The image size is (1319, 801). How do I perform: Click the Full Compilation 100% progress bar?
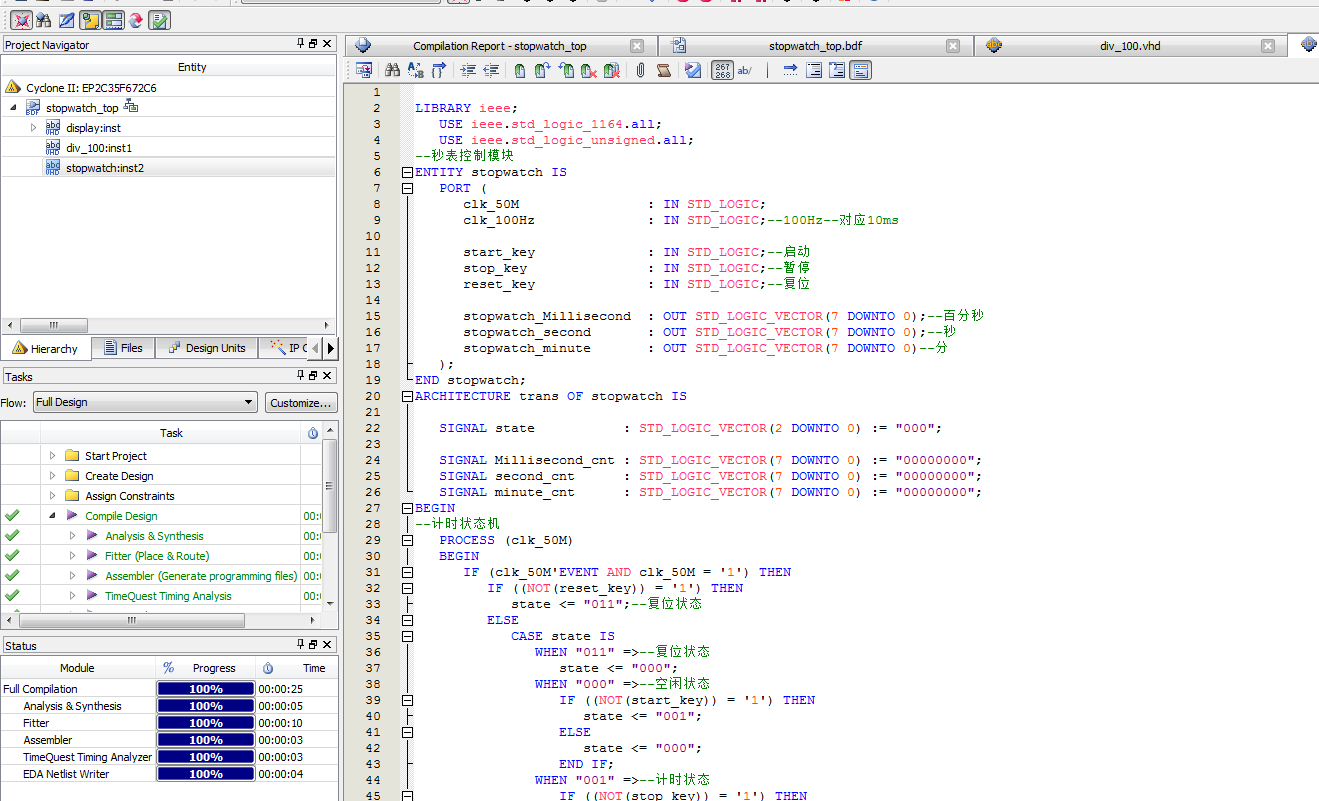tap(206, 689)
